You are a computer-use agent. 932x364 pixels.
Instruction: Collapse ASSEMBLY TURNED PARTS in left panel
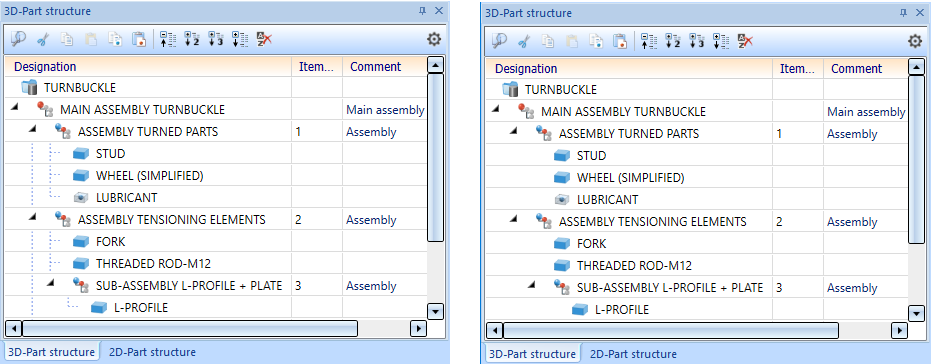coord(33,129)
